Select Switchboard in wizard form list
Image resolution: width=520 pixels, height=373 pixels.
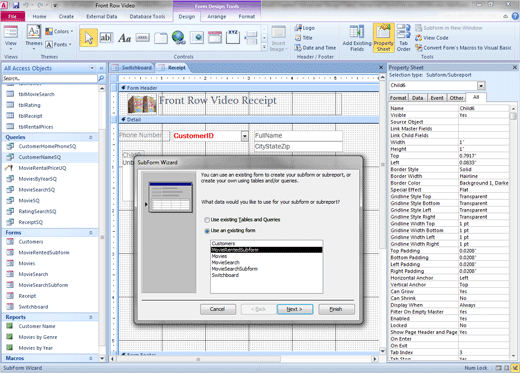click(266, 275)
